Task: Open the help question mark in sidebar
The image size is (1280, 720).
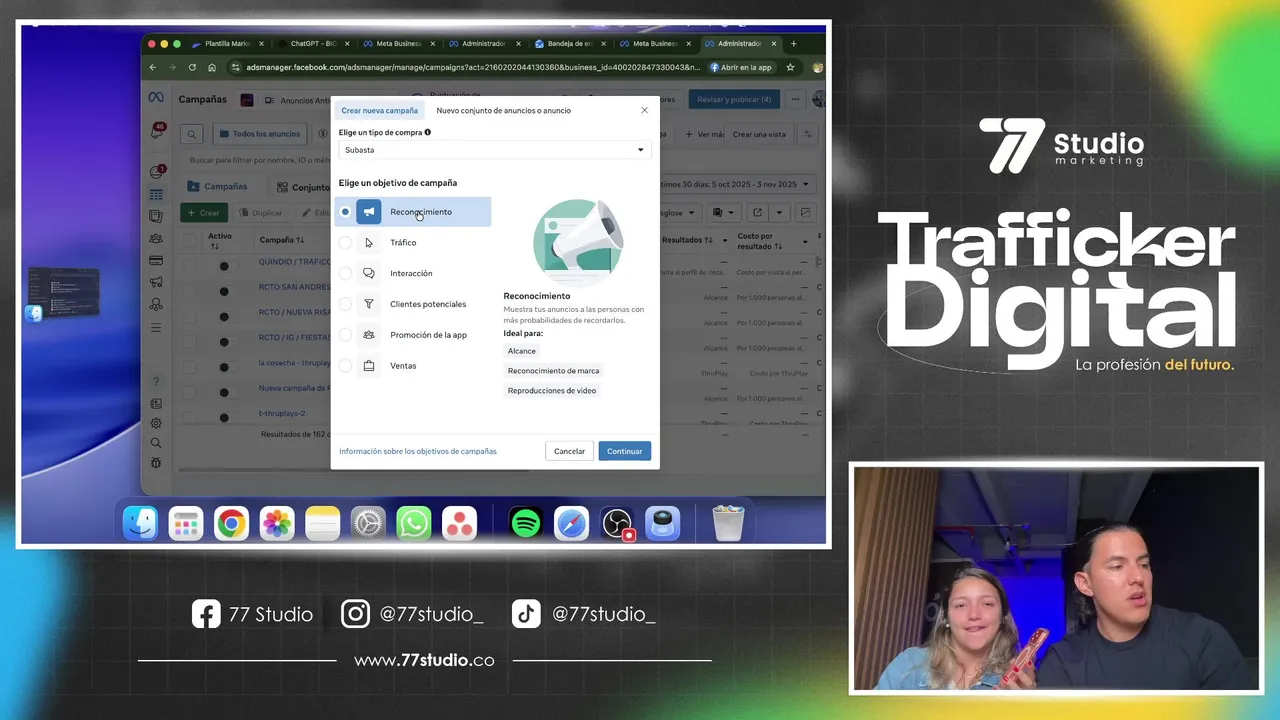Action: tap(156, 382)
